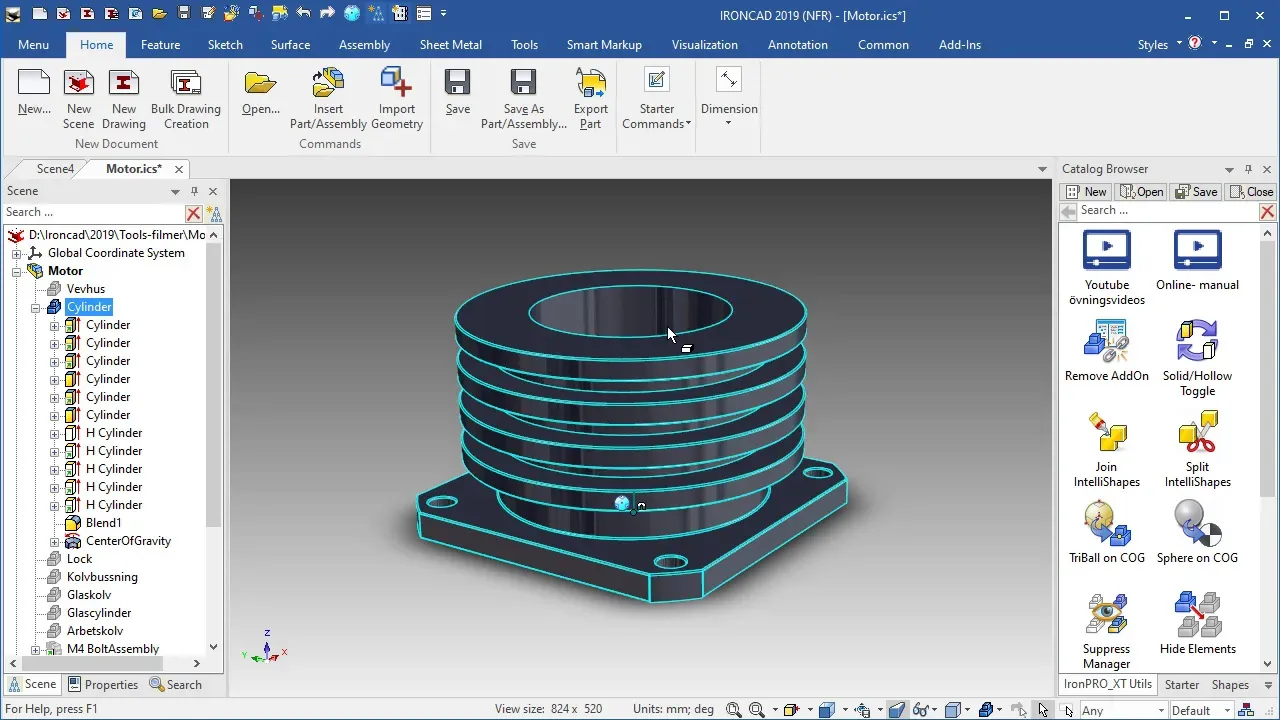
Task: Click Youtube övningsvideos icon
Action: coord(1106,251)
